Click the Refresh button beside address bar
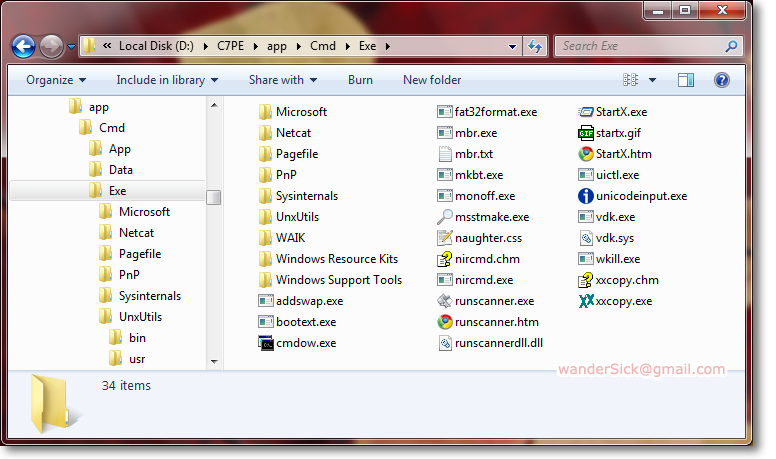The width and height of the screenshot is (776, 459). pyautogui.click(x=535, y=46)
